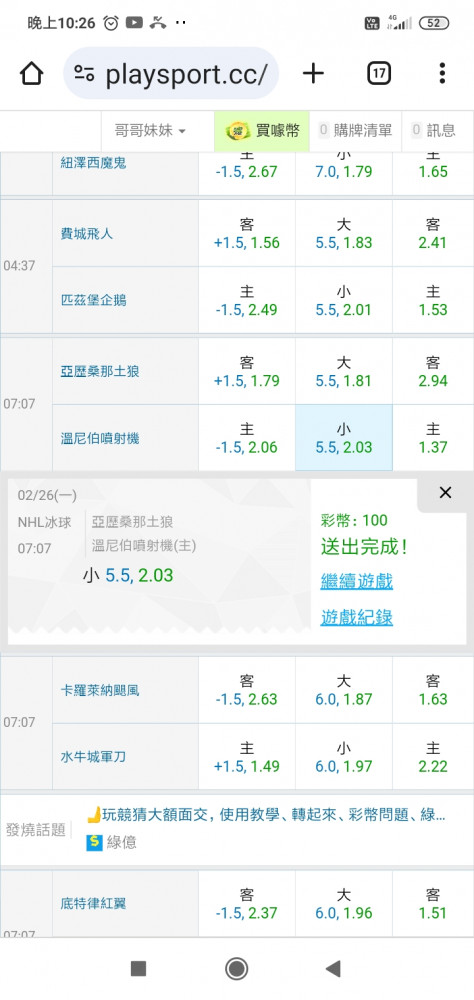This screenshot has height=1000, width=474.
Task: Open the 買噱幣 tab
Action: coord(262,131)
